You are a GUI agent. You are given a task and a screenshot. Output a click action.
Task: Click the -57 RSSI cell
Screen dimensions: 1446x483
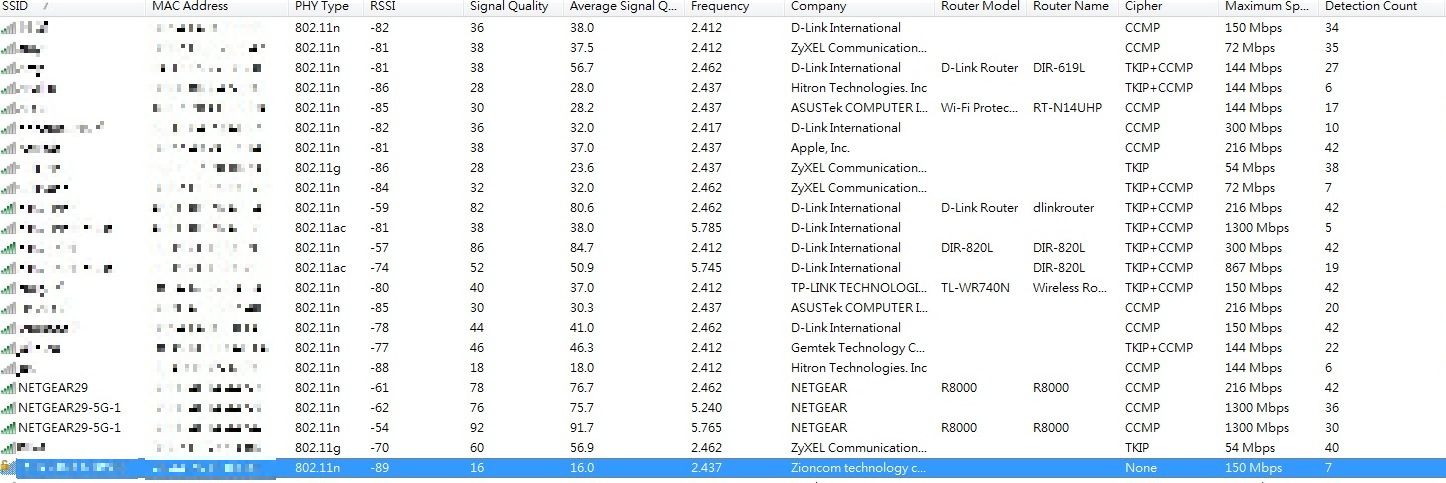coord(379,248)
